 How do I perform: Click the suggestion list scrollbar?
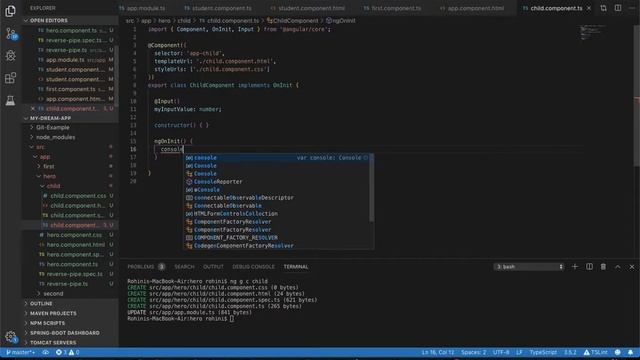pyautogui.click(x=371, y=188)
